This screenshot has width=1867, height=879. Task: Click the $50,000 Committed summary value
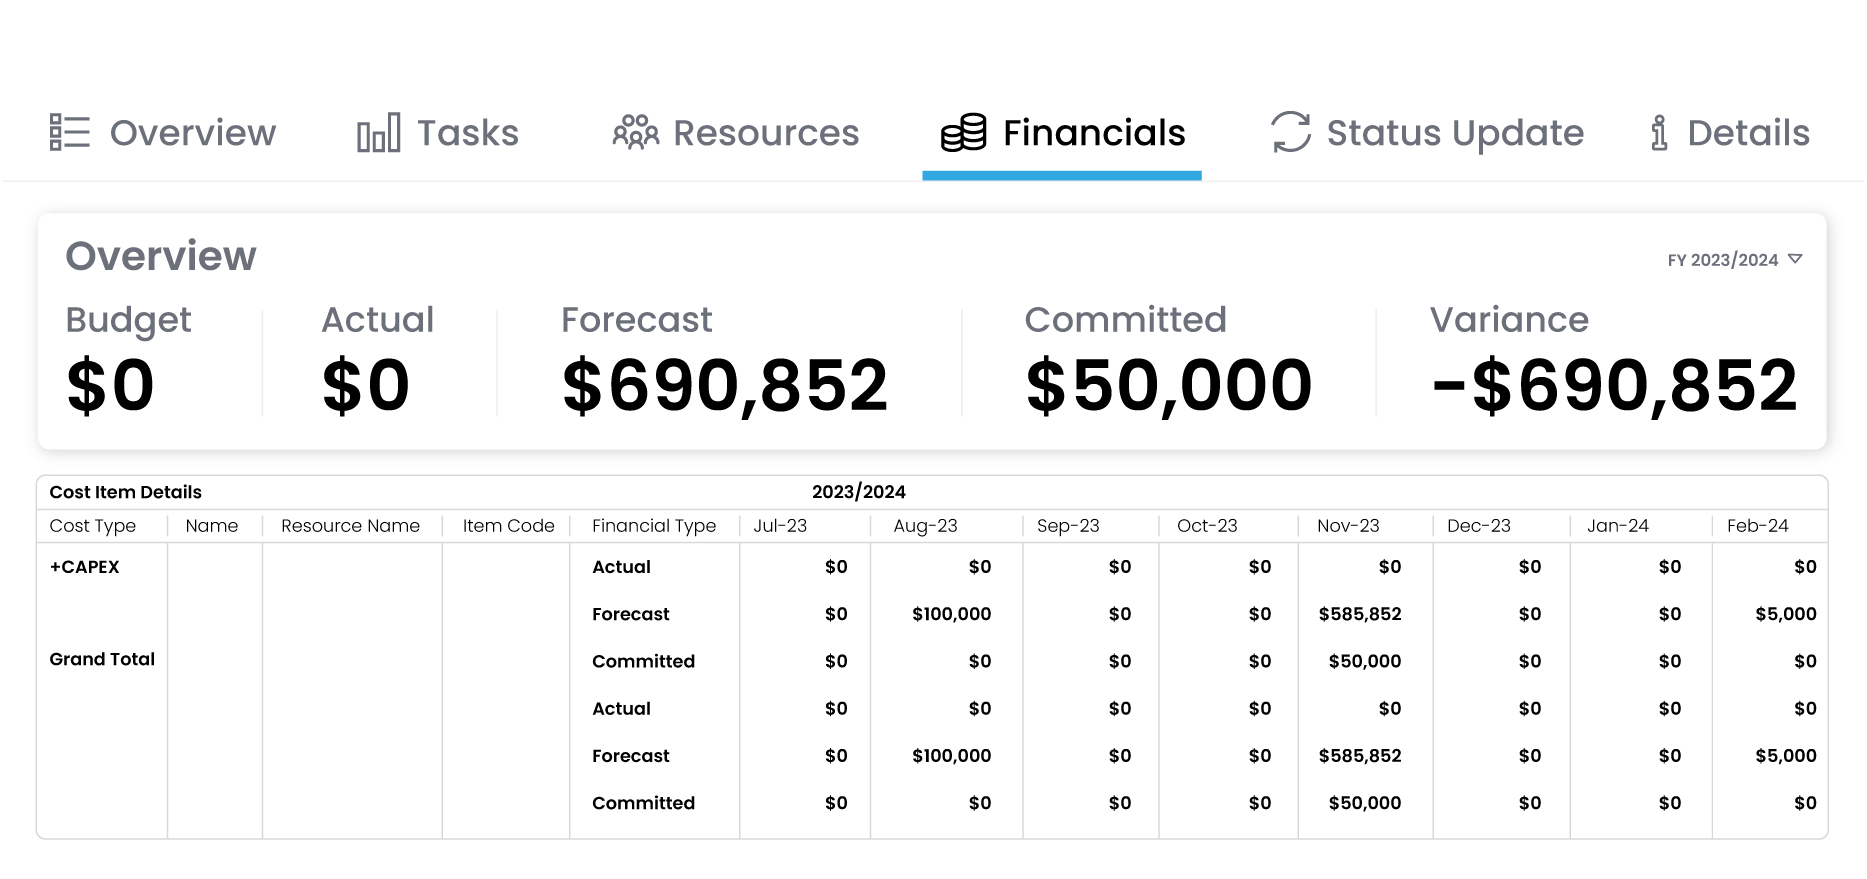pos(1169,386)
